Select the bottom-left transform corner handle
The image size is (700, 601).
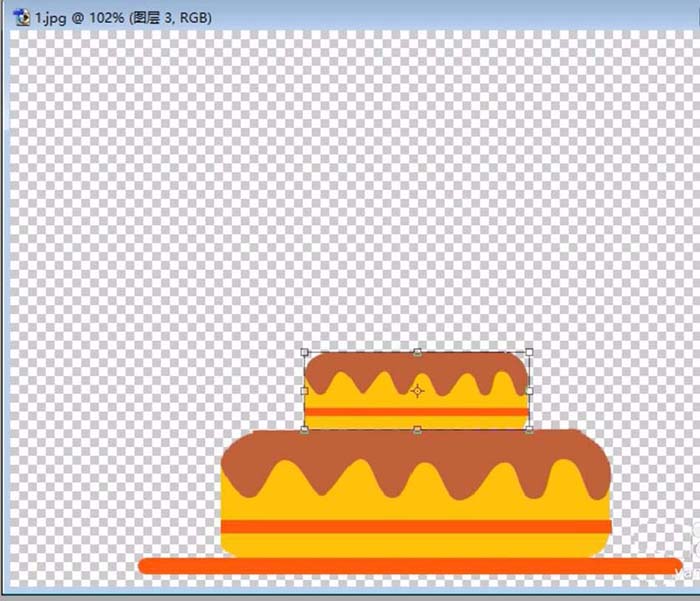coord(305,430)
